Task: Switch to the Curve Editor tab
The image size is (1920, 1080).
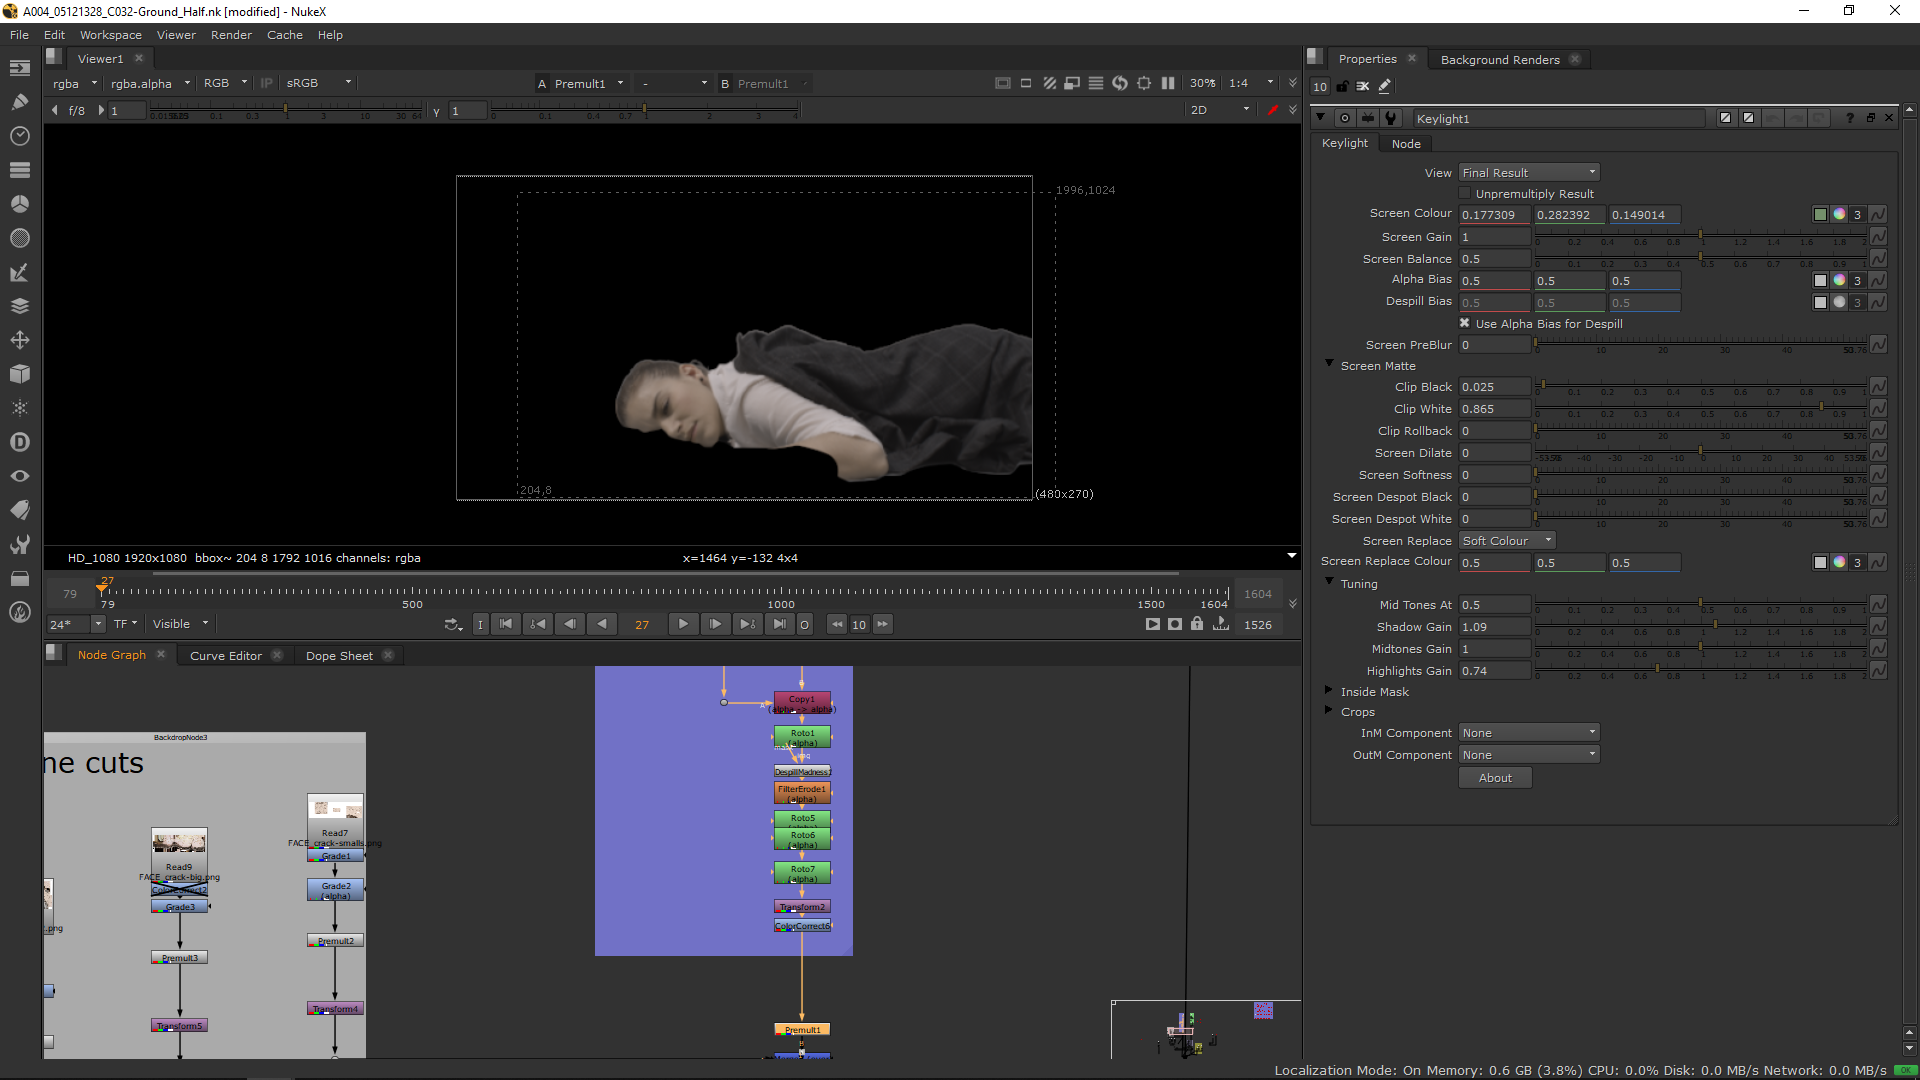Action: pos(226,656)
